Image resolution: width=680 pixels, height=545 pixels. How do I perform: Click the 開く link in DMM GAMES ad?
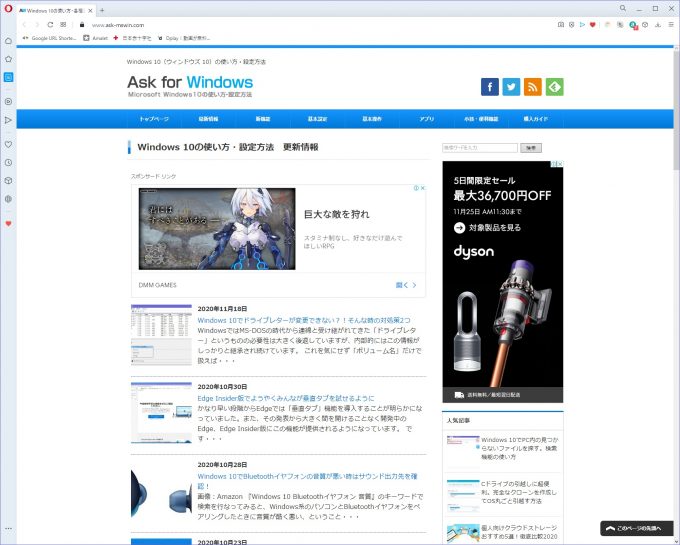(x=406, y=285)
